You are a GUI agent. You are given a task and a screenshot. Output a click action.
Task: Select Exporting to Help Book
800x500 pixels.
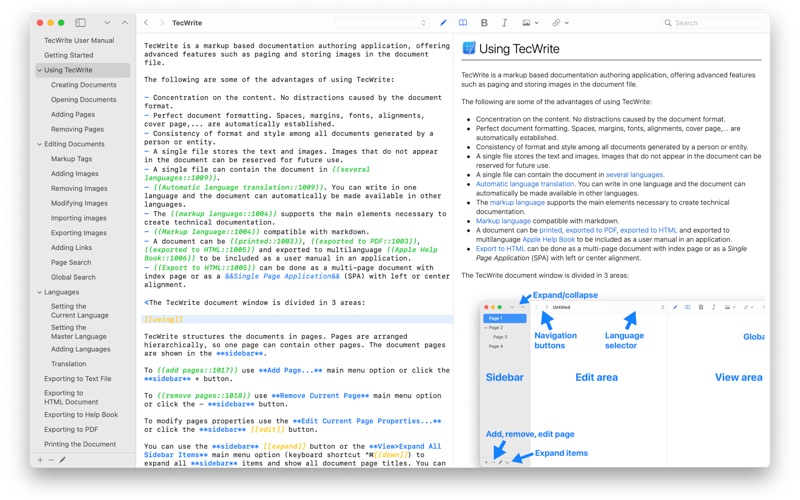click(81, 415)
